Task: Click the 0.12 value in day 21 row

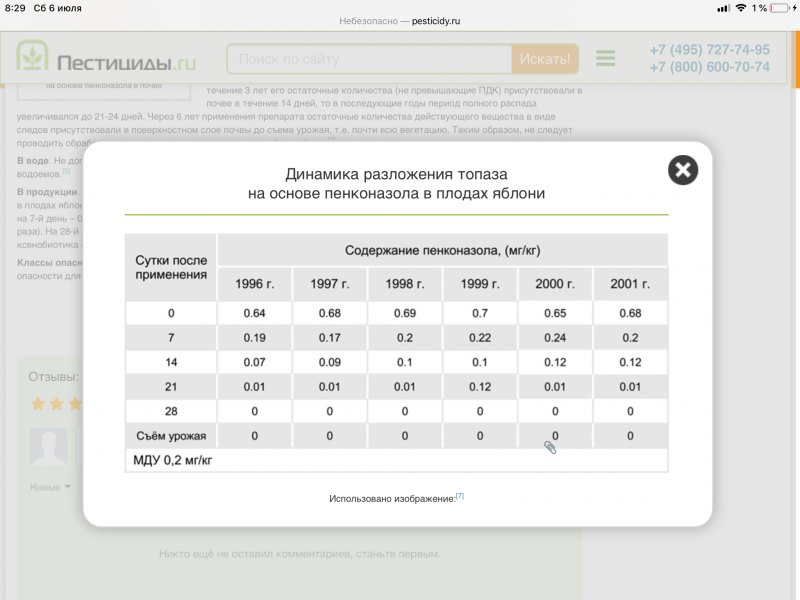Action: (480, 387)
